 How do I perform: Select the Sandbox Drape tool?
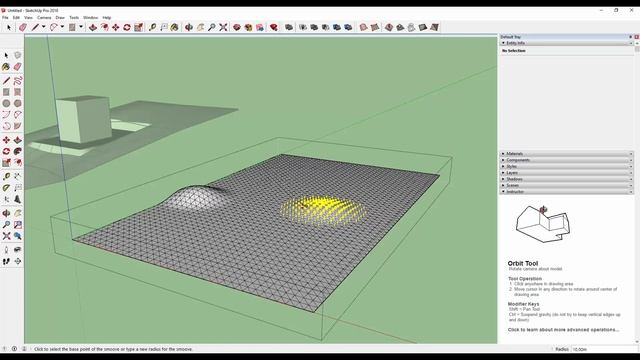(411, 27)
